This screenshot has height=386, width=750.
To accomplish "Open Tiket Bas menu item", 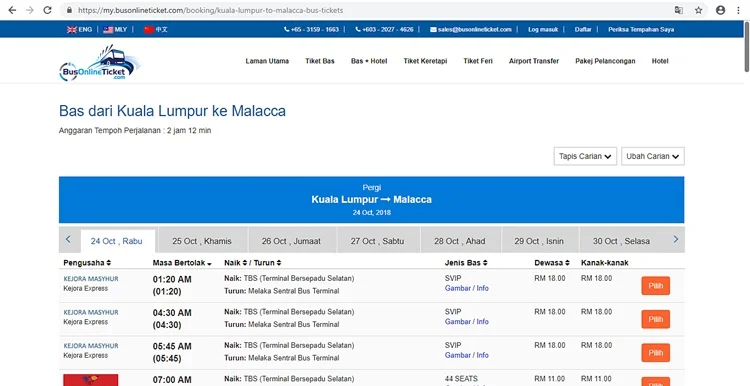I will tap(320, 61).
